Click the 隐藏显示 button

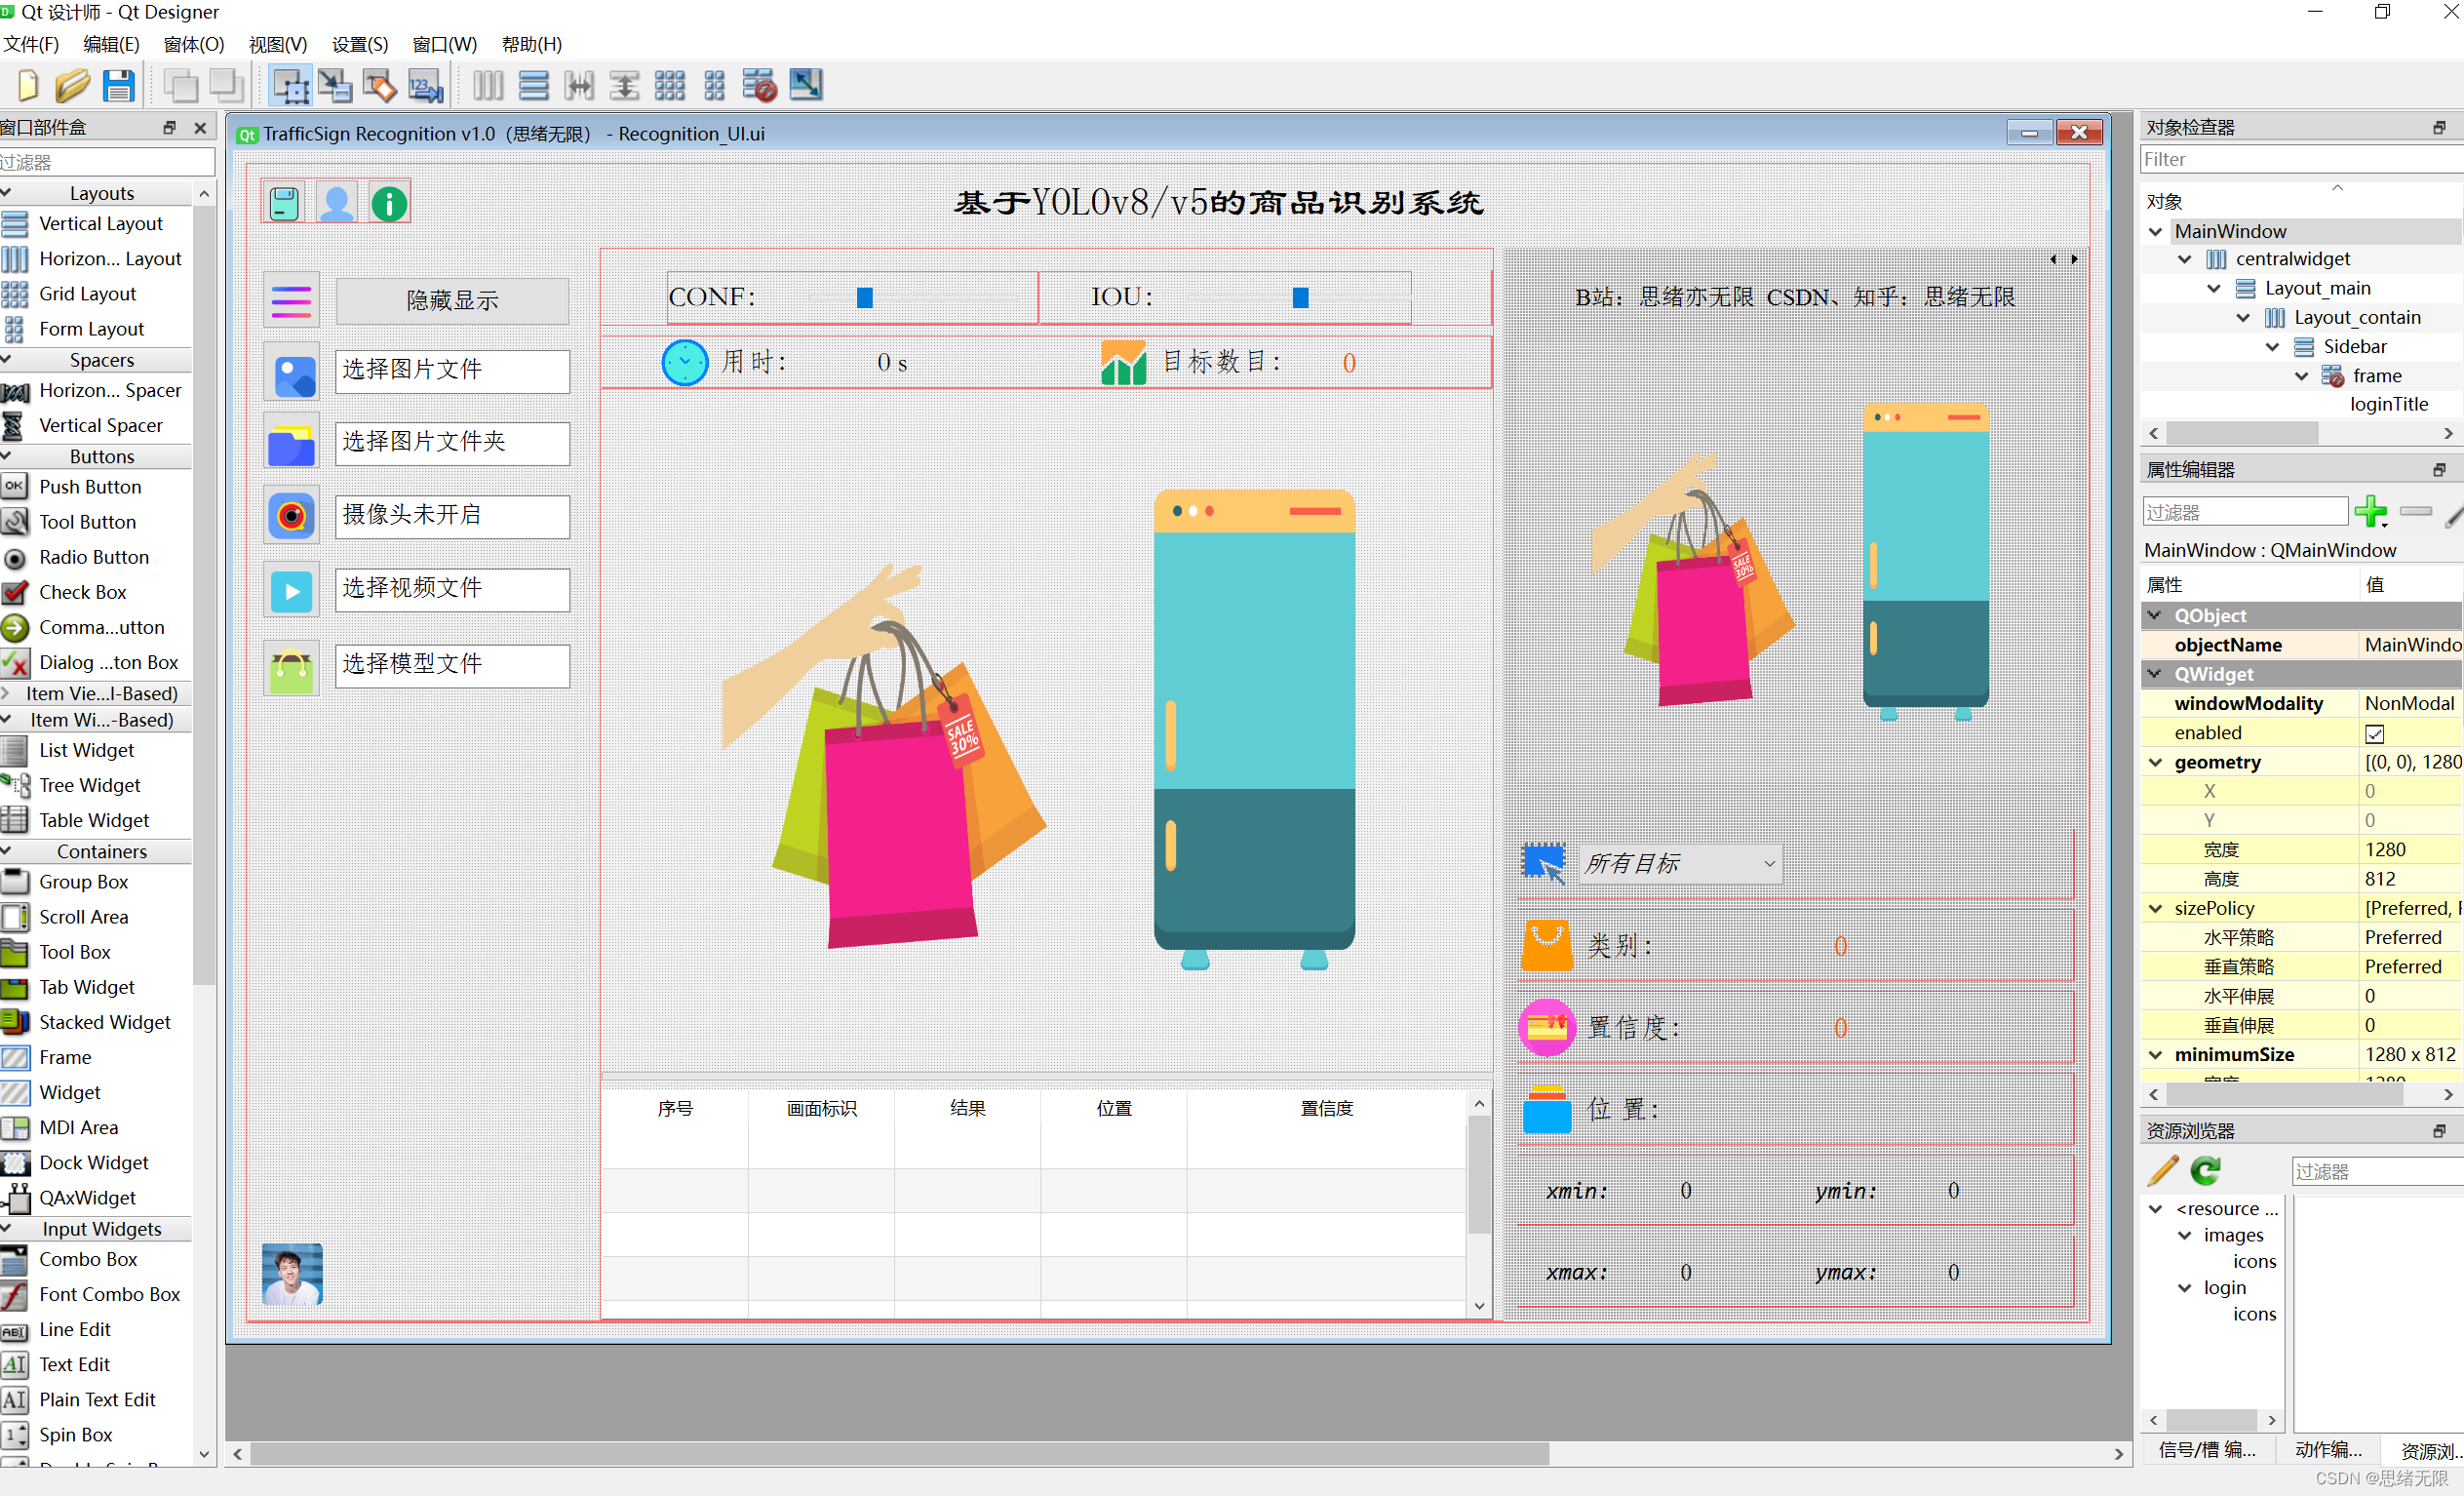coord(452,301)
